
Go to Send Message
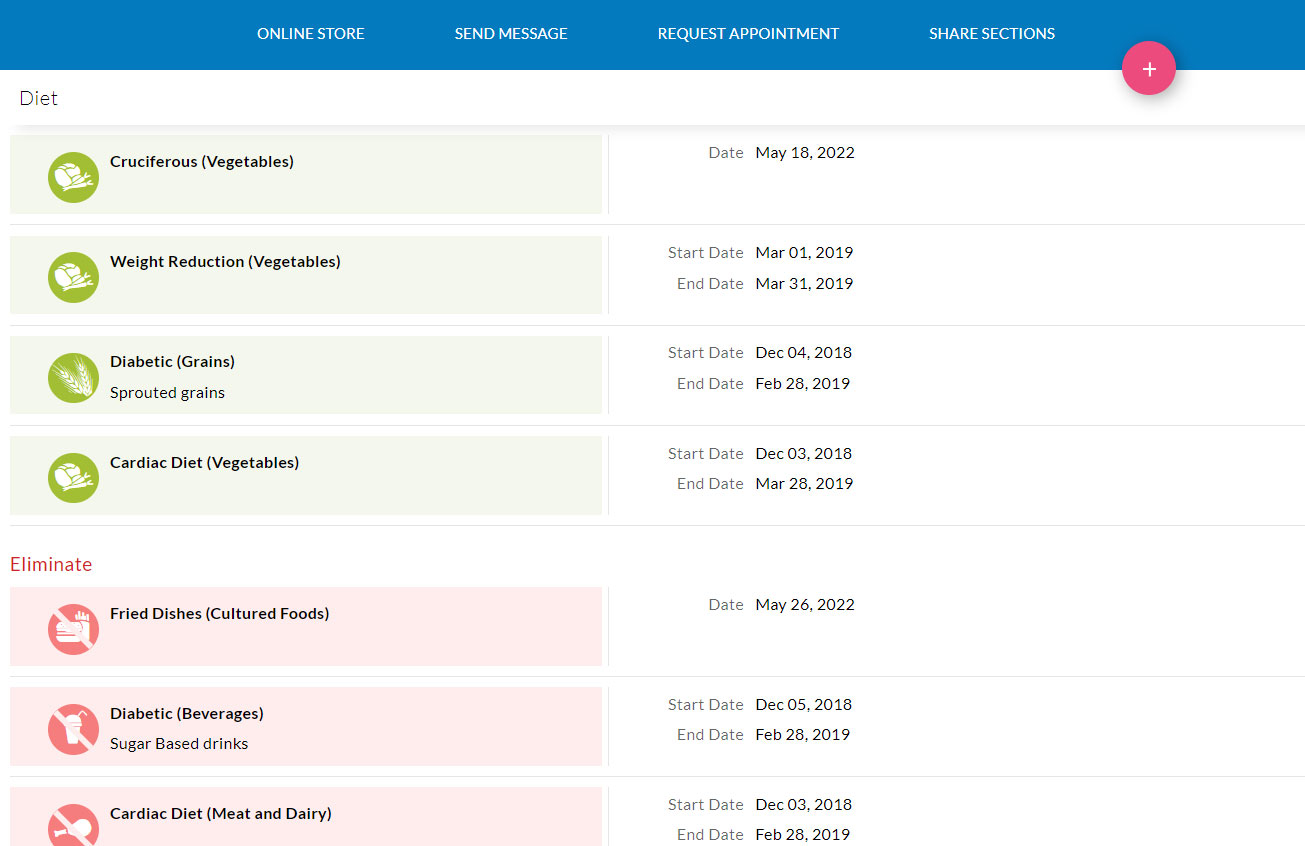click(x=510, y=34)
